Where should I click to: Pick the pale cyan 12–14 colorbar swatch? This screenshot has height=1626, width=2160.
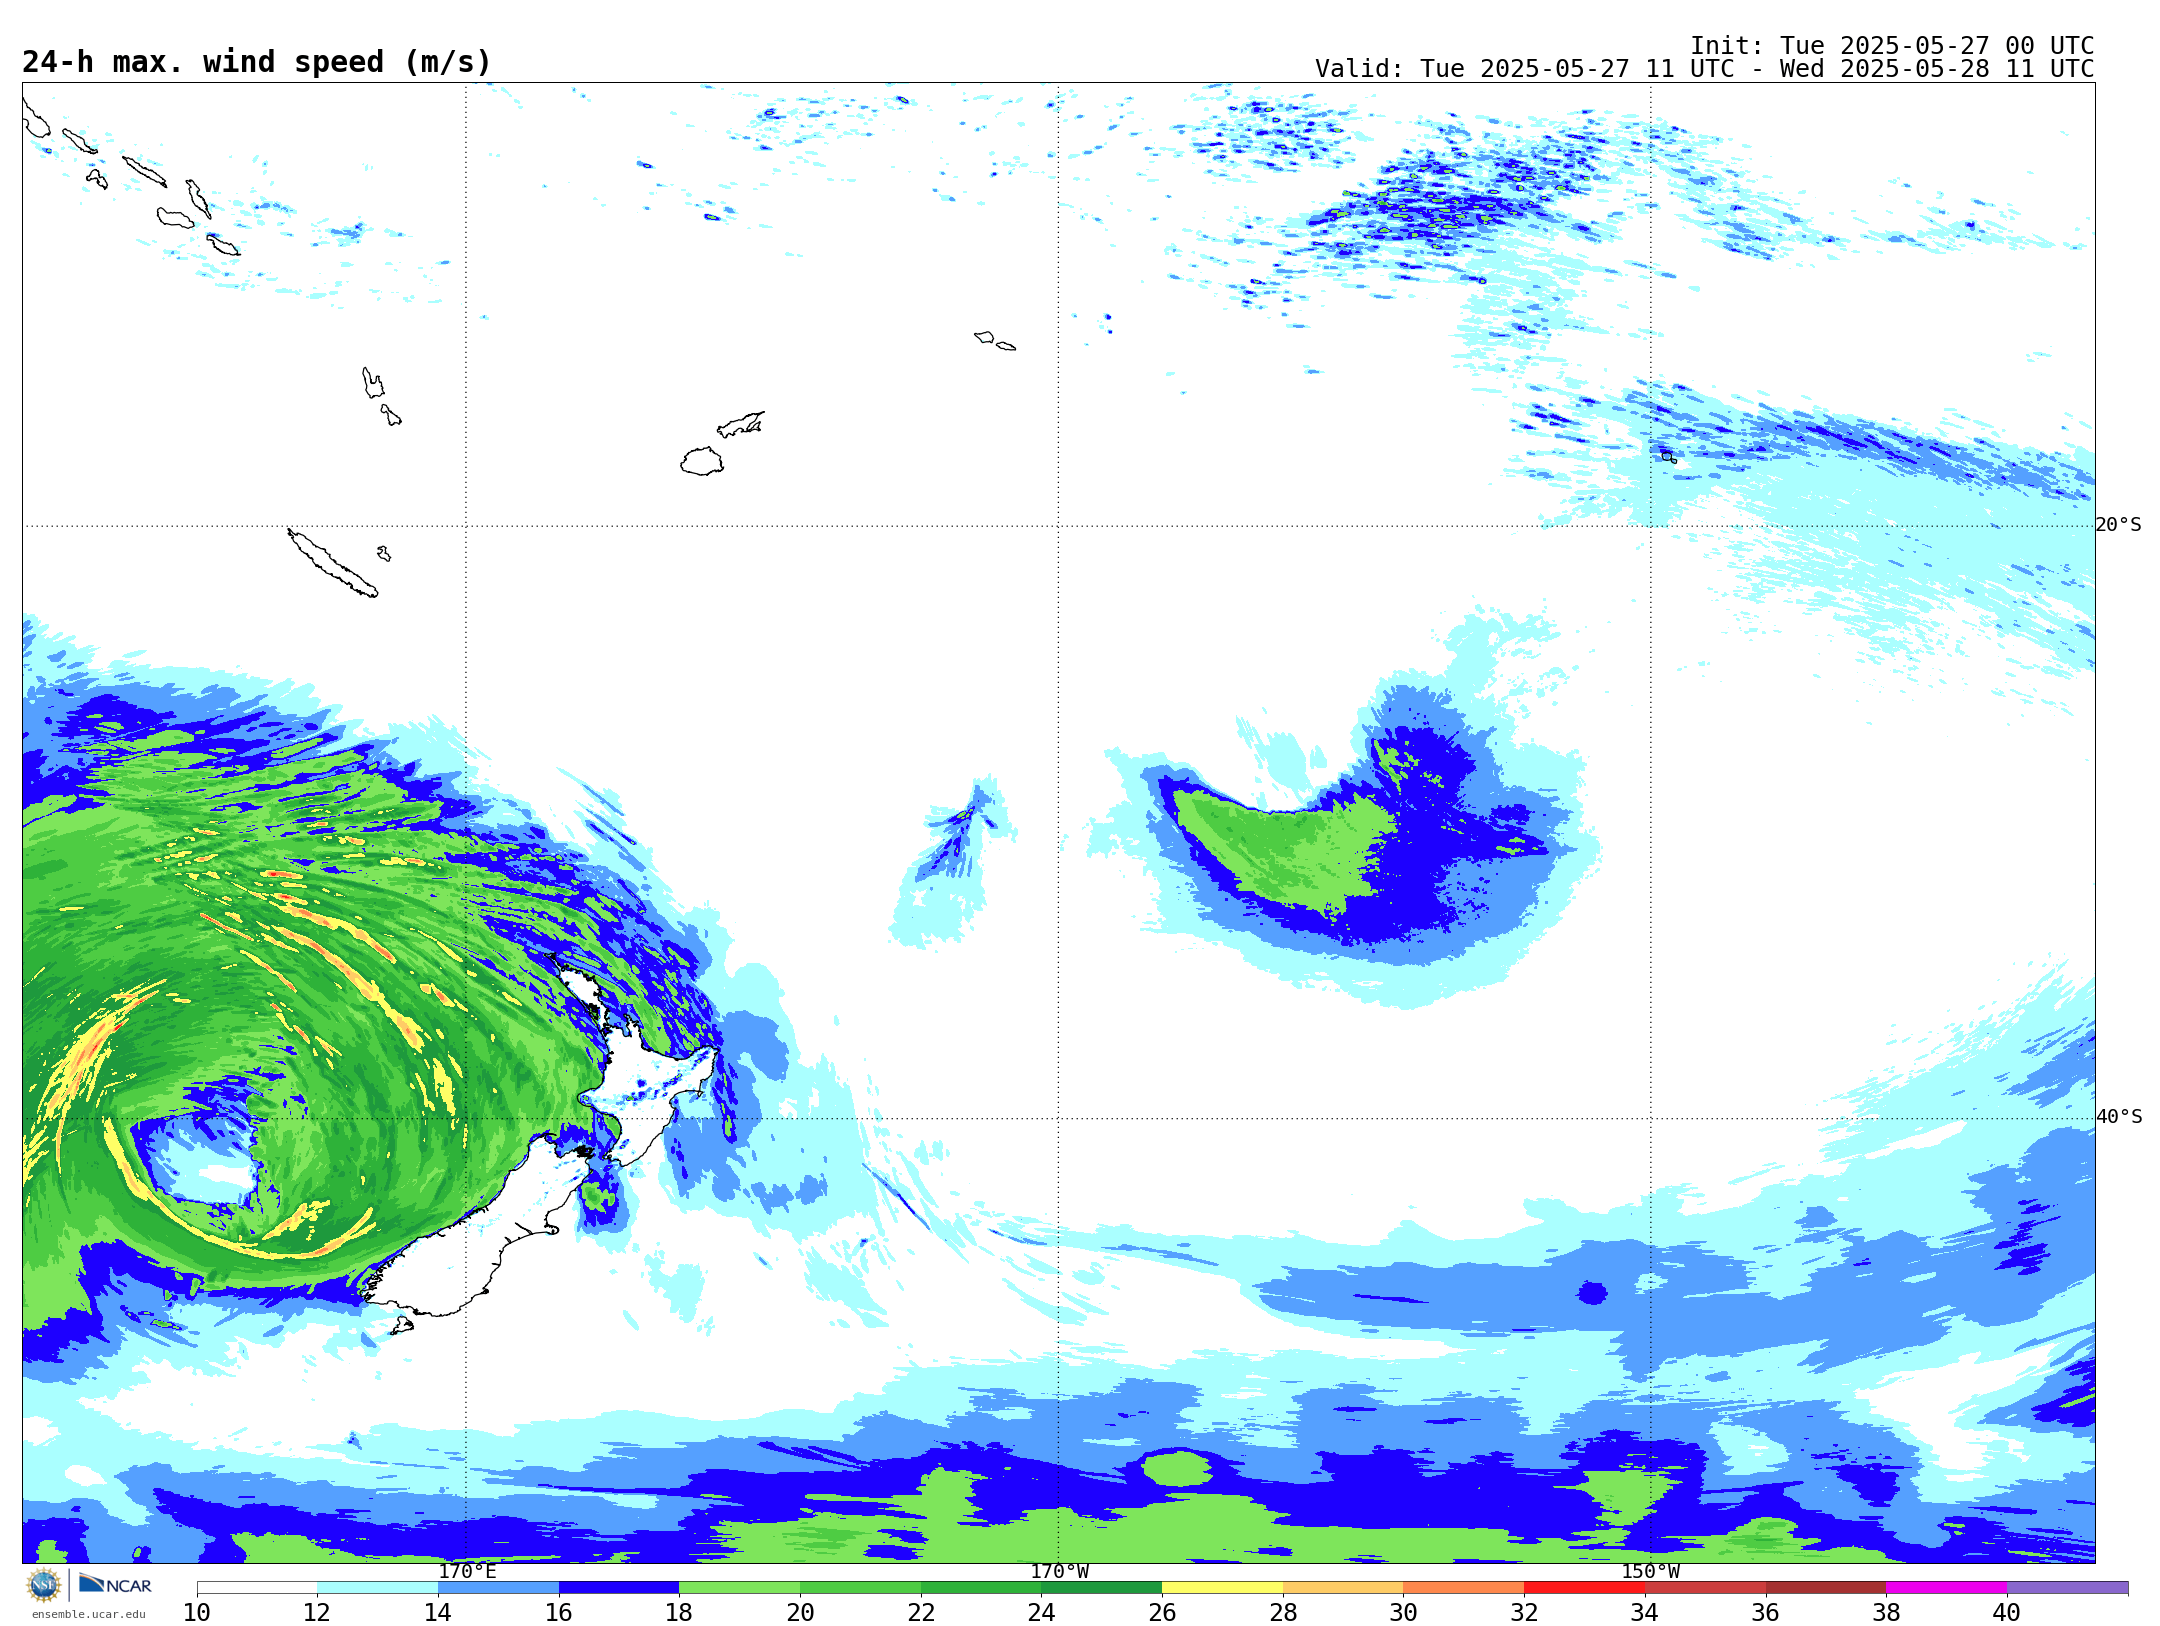tap(378, 1588)
